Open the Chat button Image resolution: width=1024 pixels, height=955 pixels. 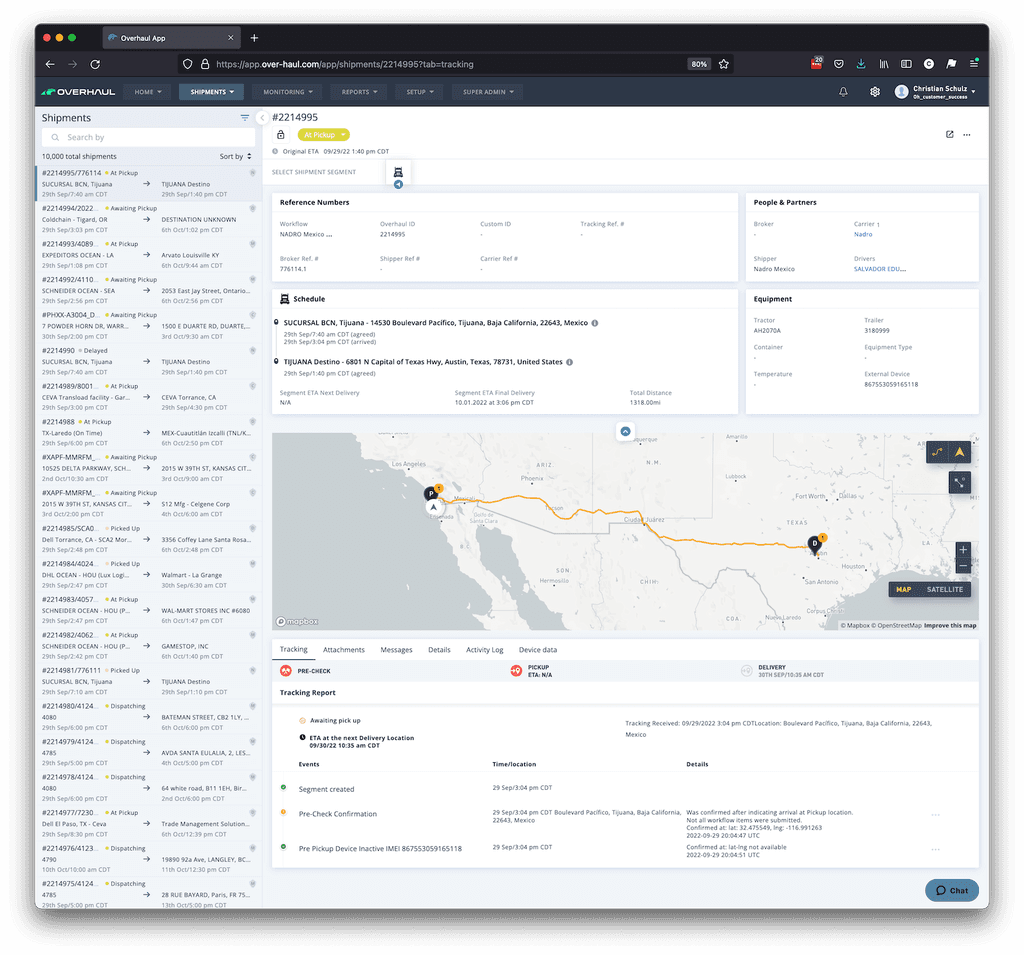952,890
